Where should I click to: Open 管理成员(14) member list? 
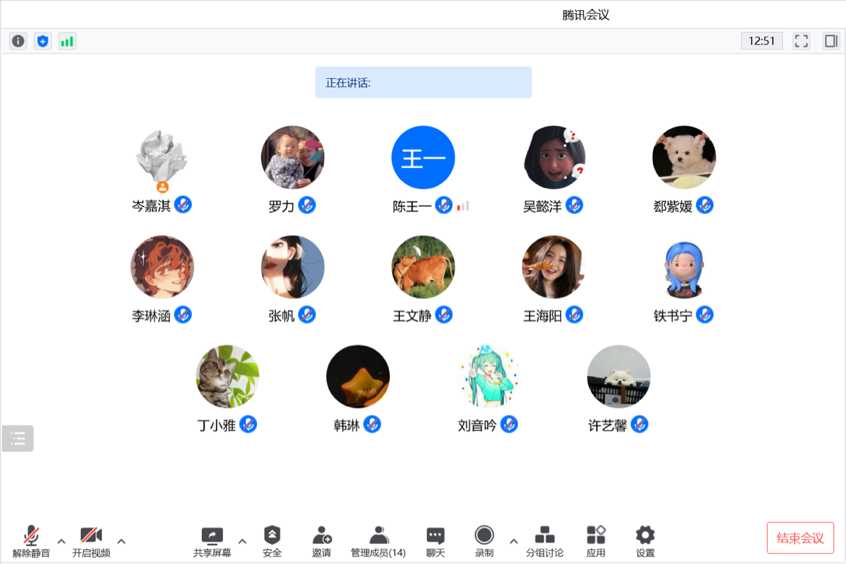pos(378,541)
